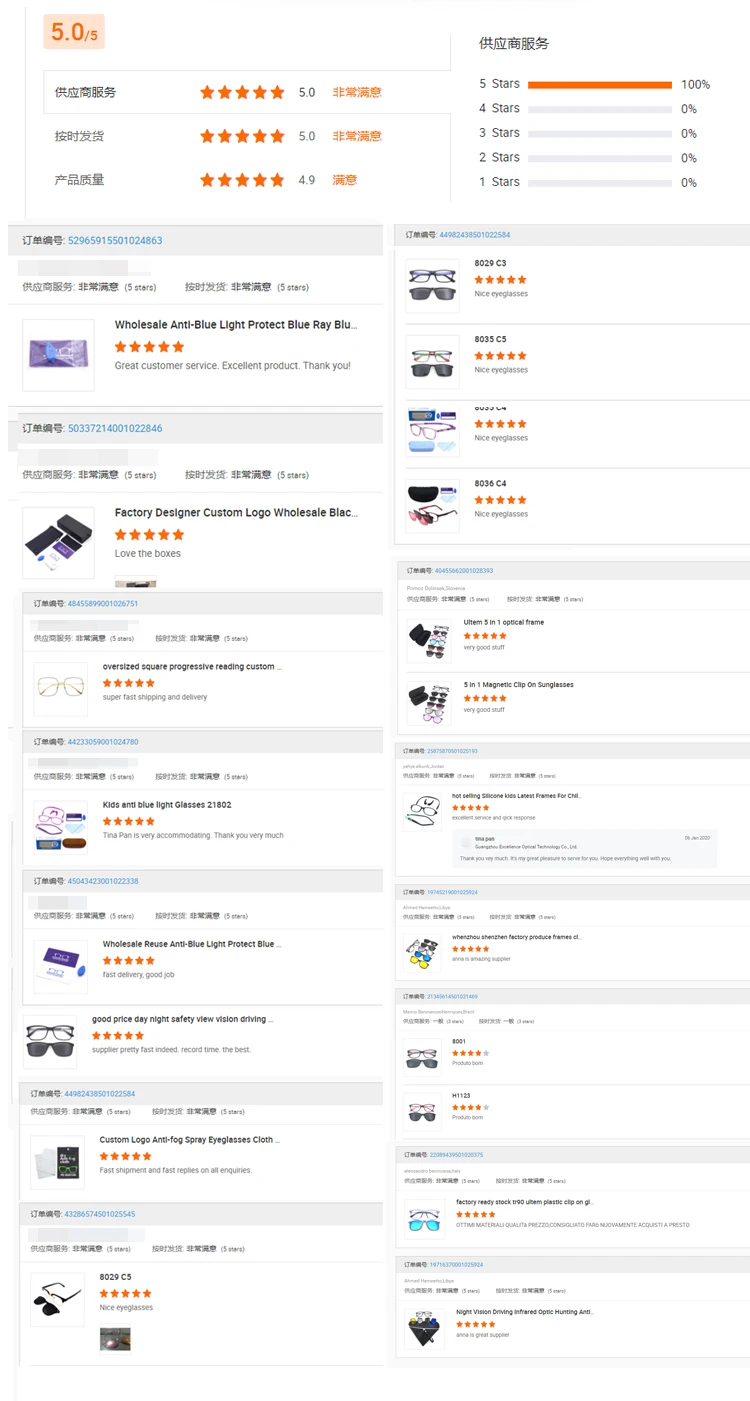Open 5 in 1 Magnetic Clip On Sunglasses title

point(518,685)
